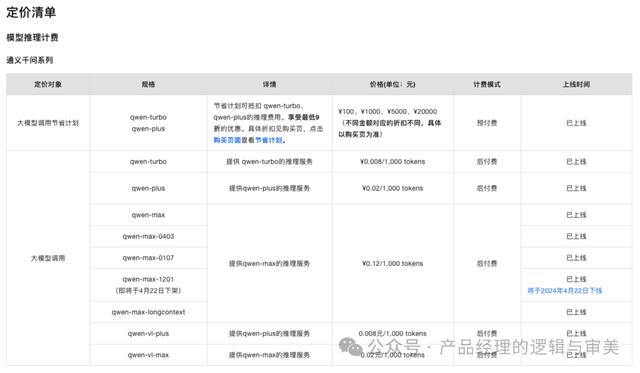Open the blue 节省计划 link in the details cell

(269, 140)
